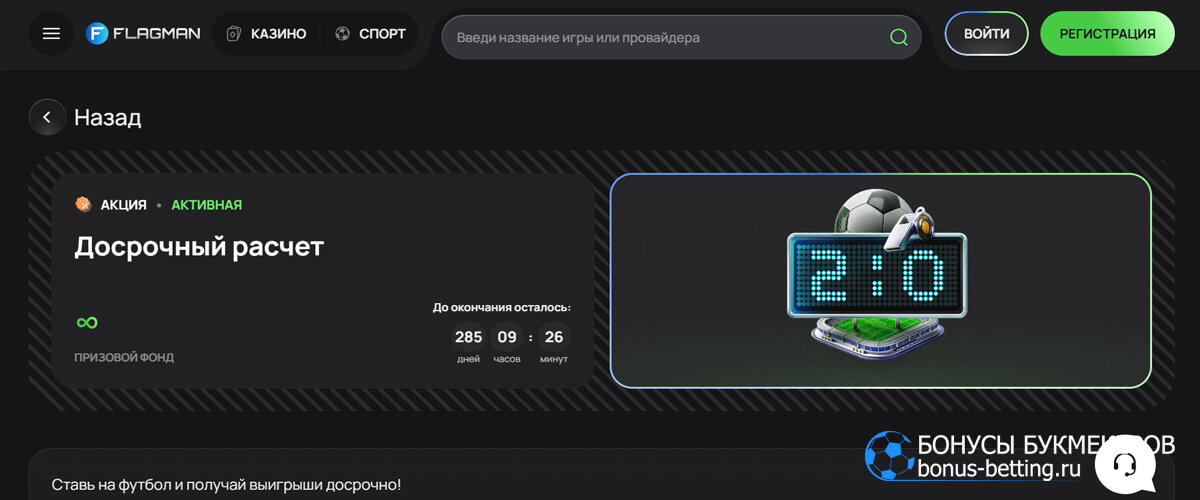Viewport: 1200px width, 500px height.
Task: Click the Активная status label
Action: pyautogui.click(x=206, y=205)
